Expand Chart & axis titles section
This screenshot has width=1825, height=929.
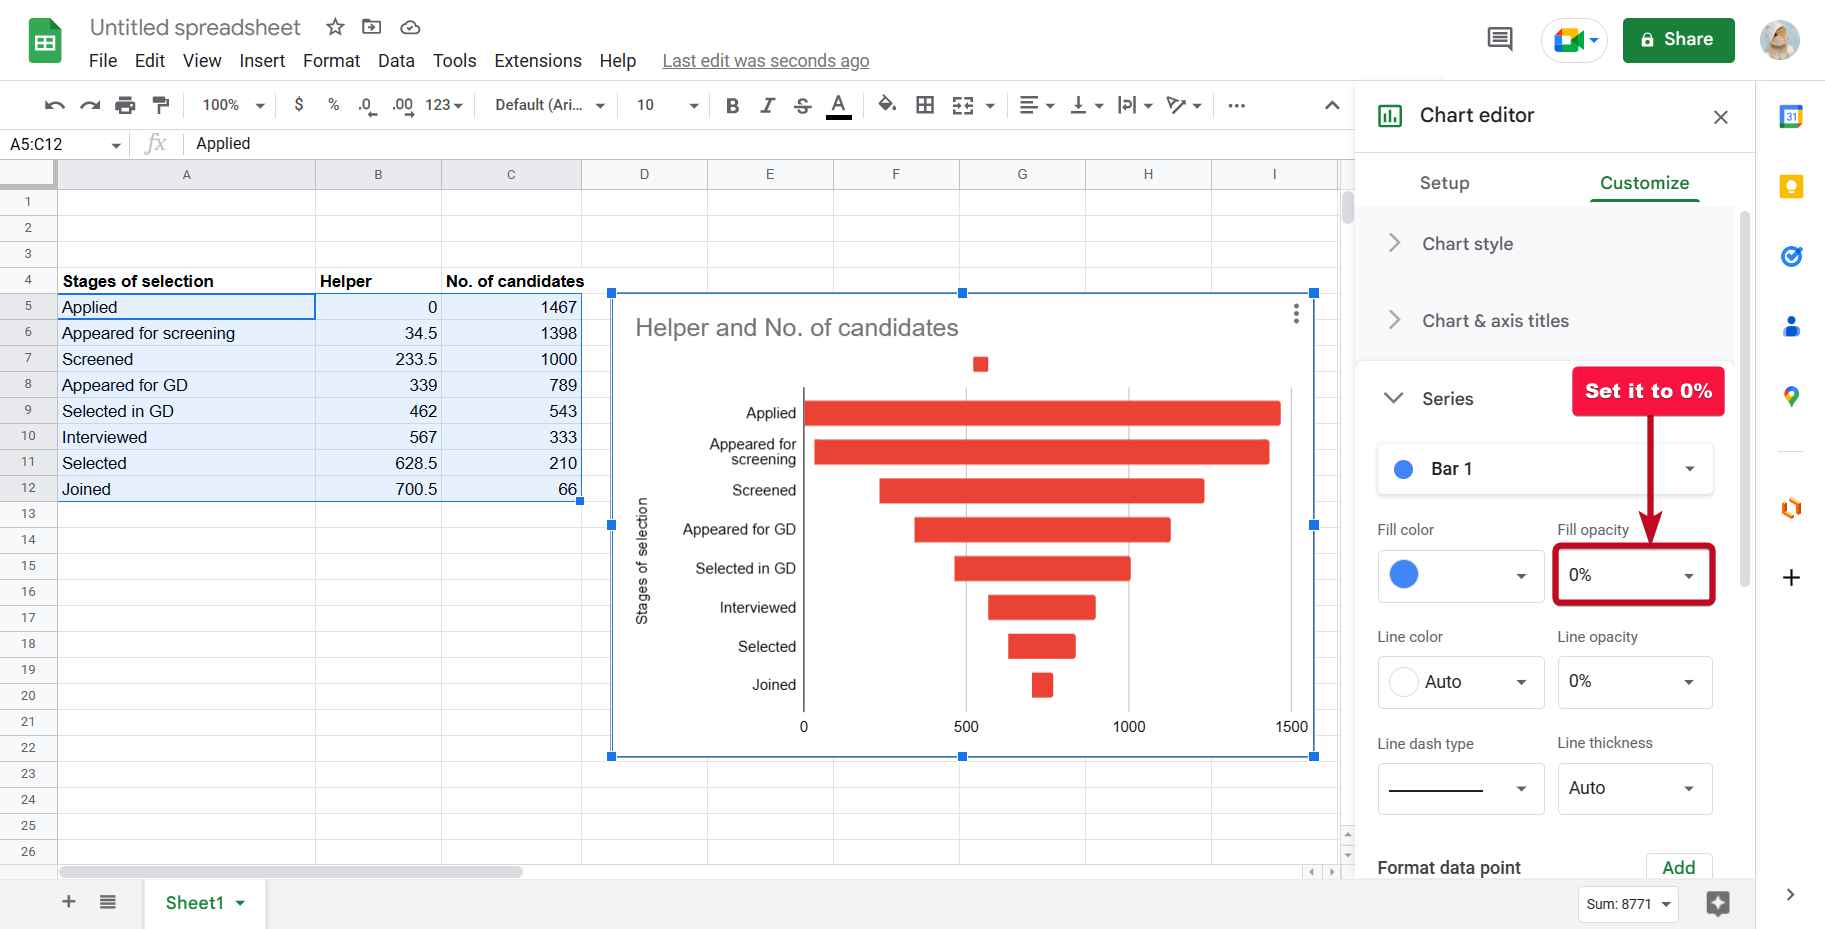tap(1545, 321)
